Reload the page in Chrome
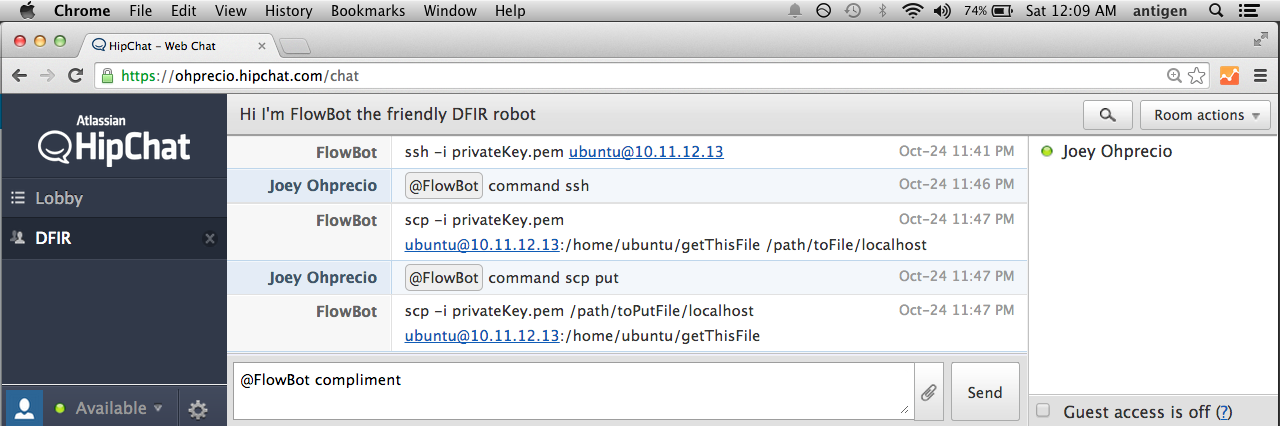 pyautogui.click(x=75, y=75)
